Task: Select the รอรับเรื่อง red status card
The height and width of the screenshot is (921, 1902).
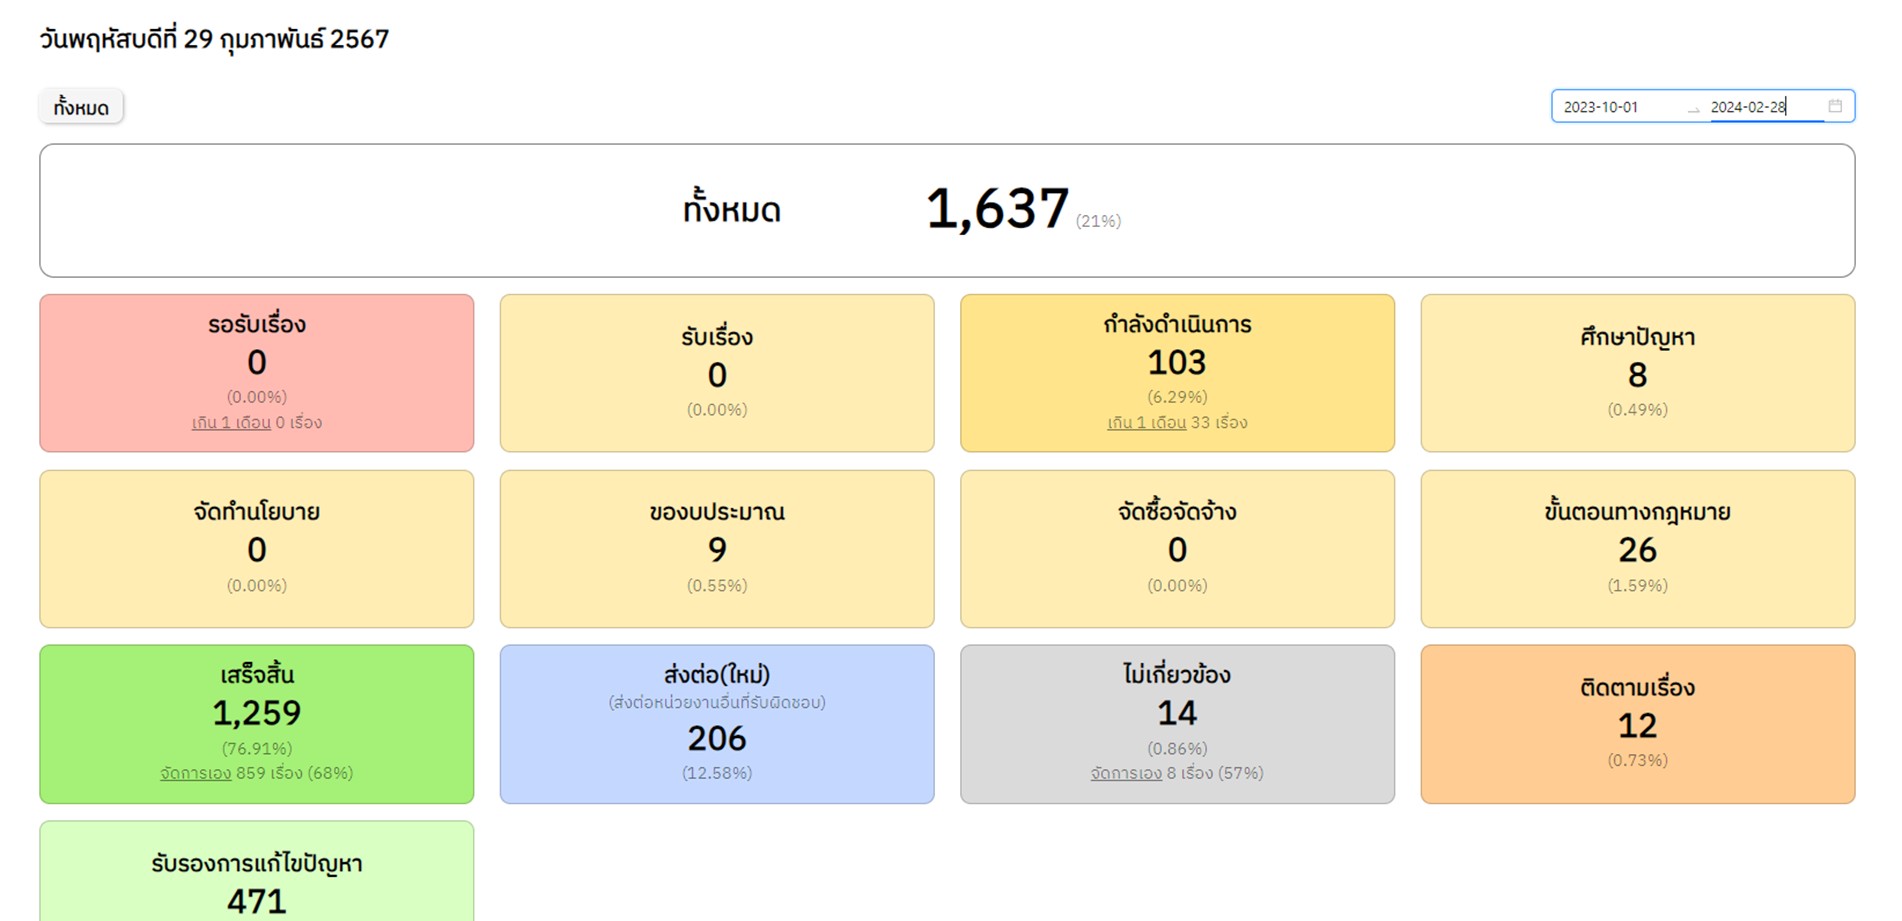Action: pos(257,373)
